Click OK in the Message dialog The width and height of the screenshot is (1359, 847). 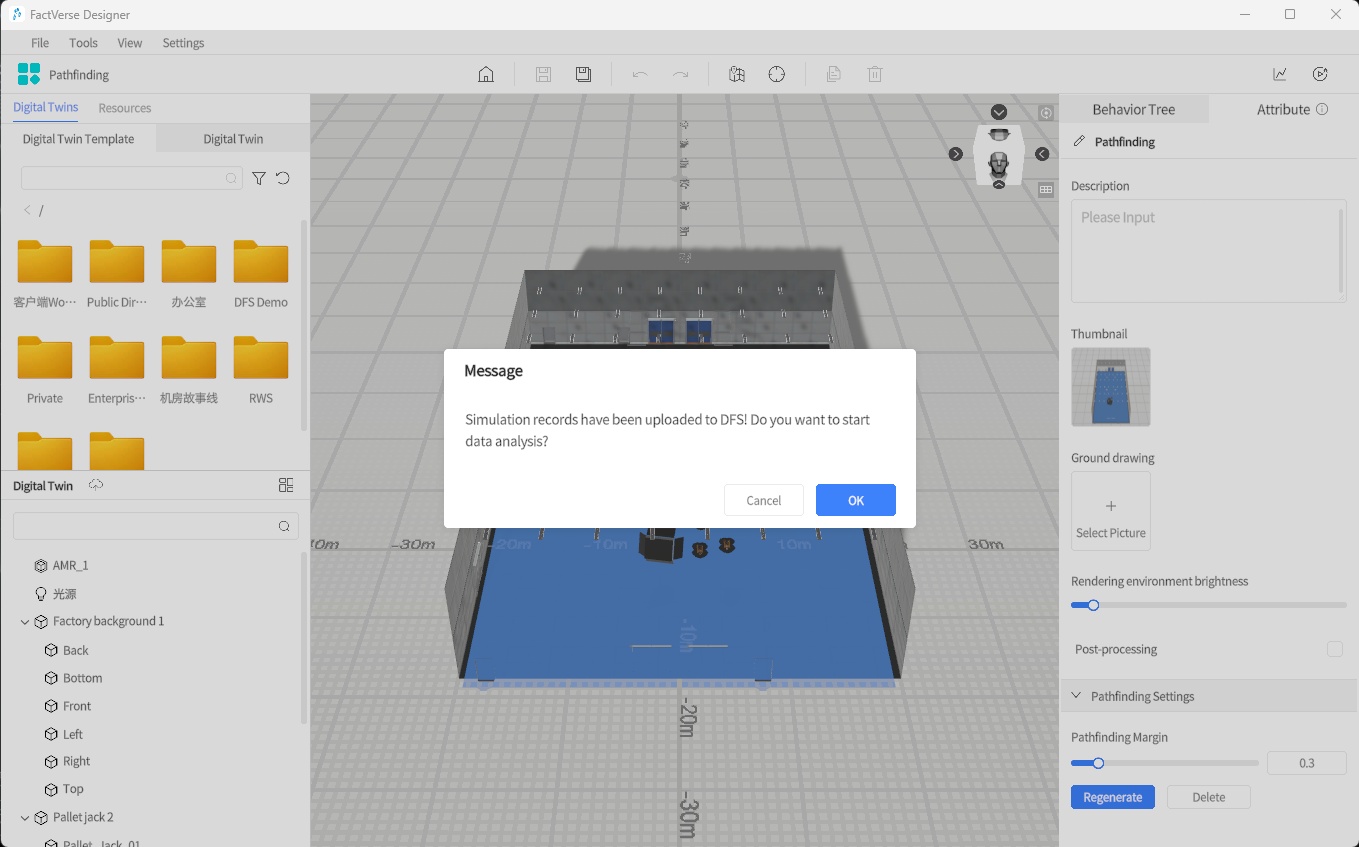(x=855, y=500)
